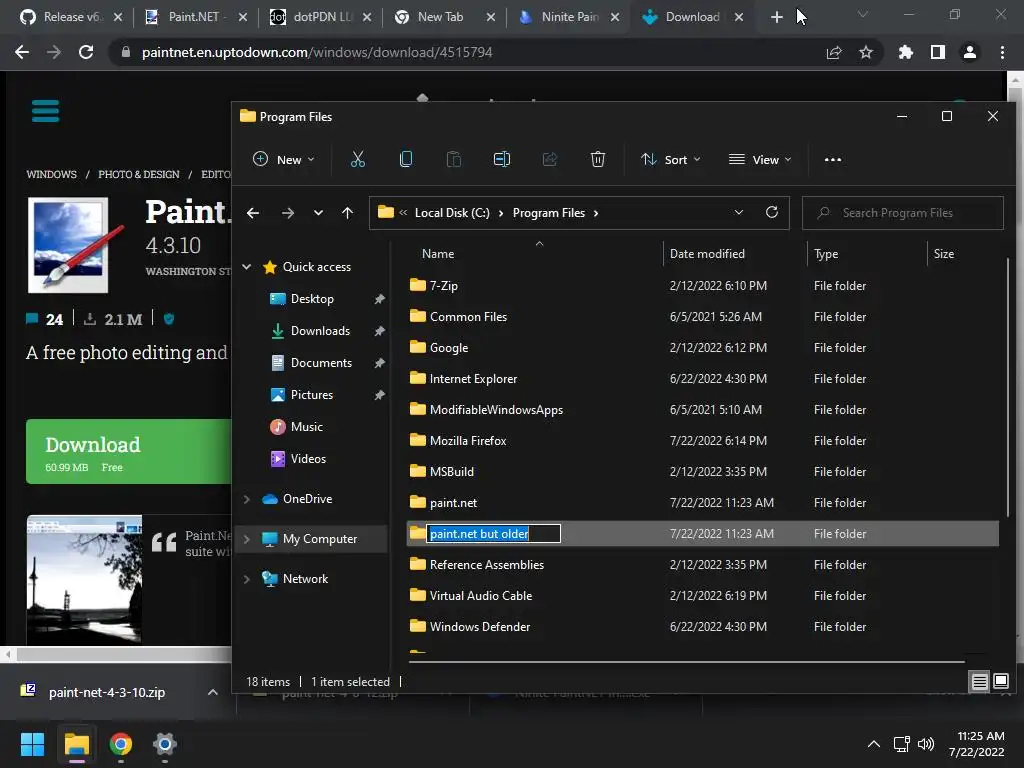The image size is (1024, 768).
Task: Open the New item dropdown
Action: tap(283, 159)
